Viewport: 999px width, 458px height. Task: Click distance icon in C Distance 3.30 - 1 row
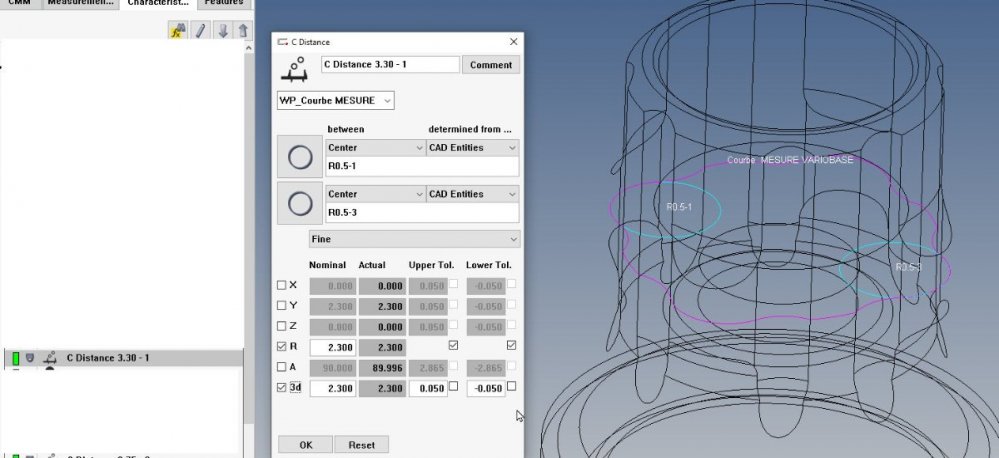click(50, 359)
